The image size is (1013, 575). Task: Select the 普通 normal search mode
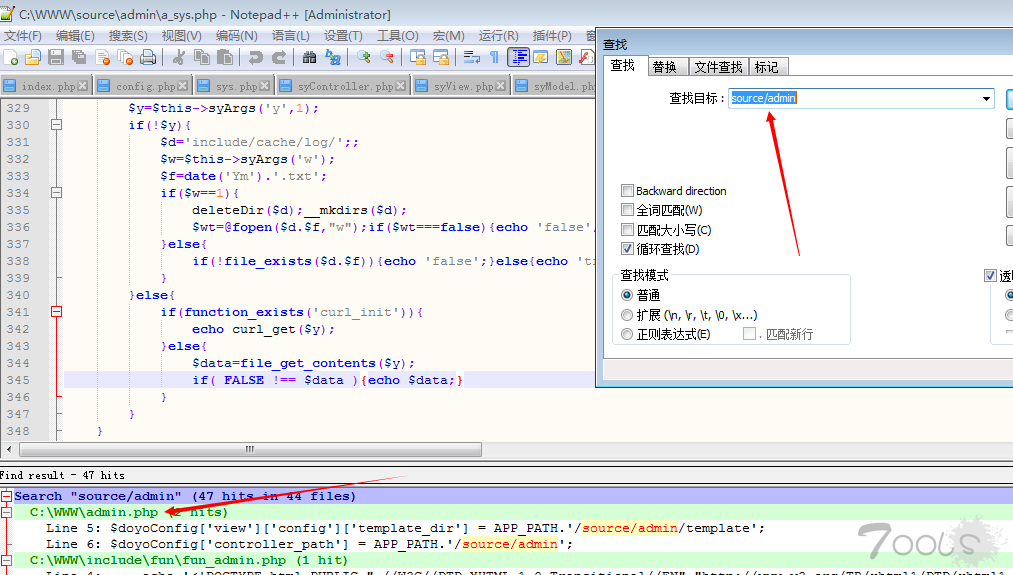point(627,295)
